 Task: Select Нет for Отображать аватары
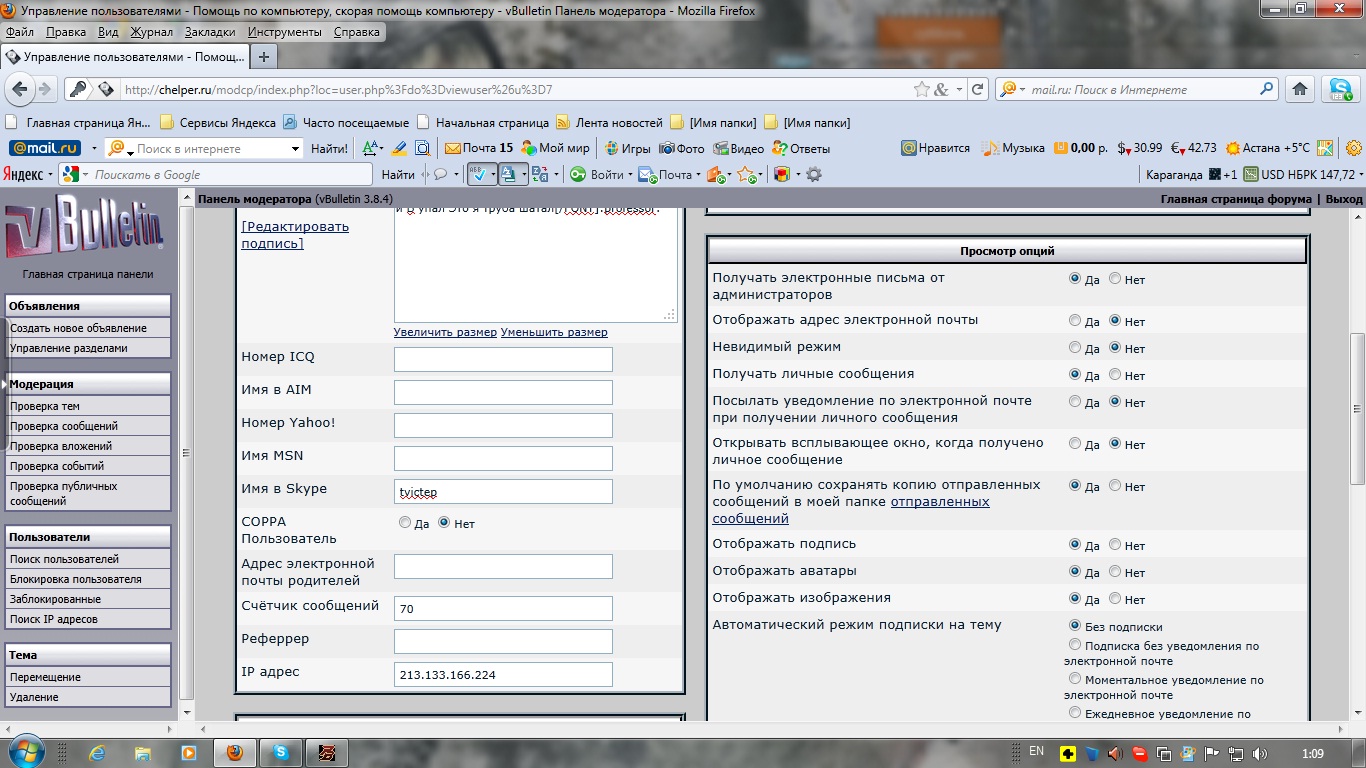(x=1115, y=572)
